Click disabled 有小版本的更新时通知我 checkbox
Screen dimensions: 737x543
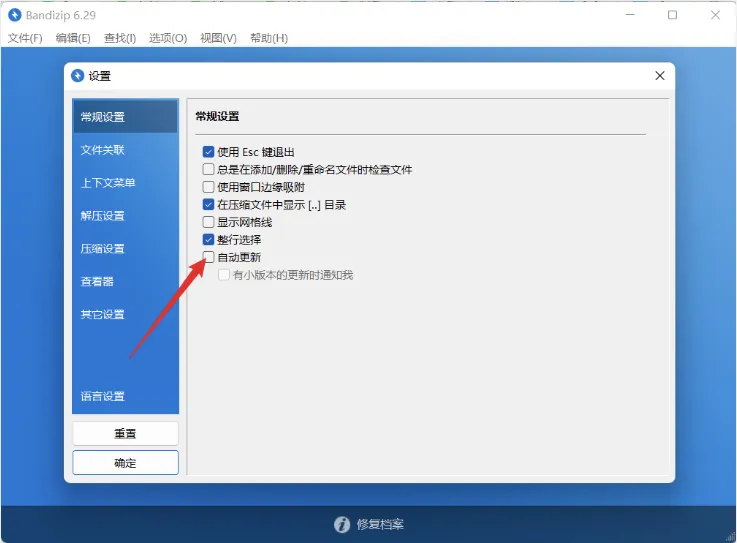(224, 275)
